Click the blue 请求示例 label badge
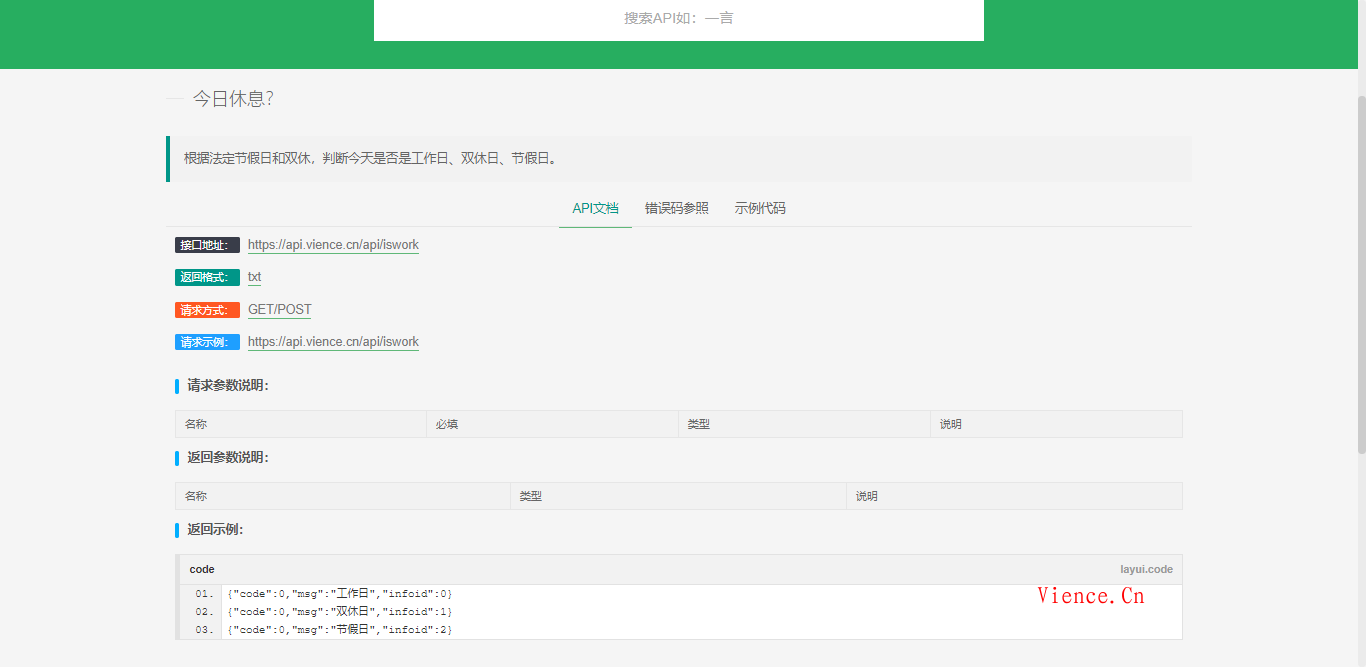The height and width of the screenshot is (667, 1366). pyautogui.click(x=207, y=342)
